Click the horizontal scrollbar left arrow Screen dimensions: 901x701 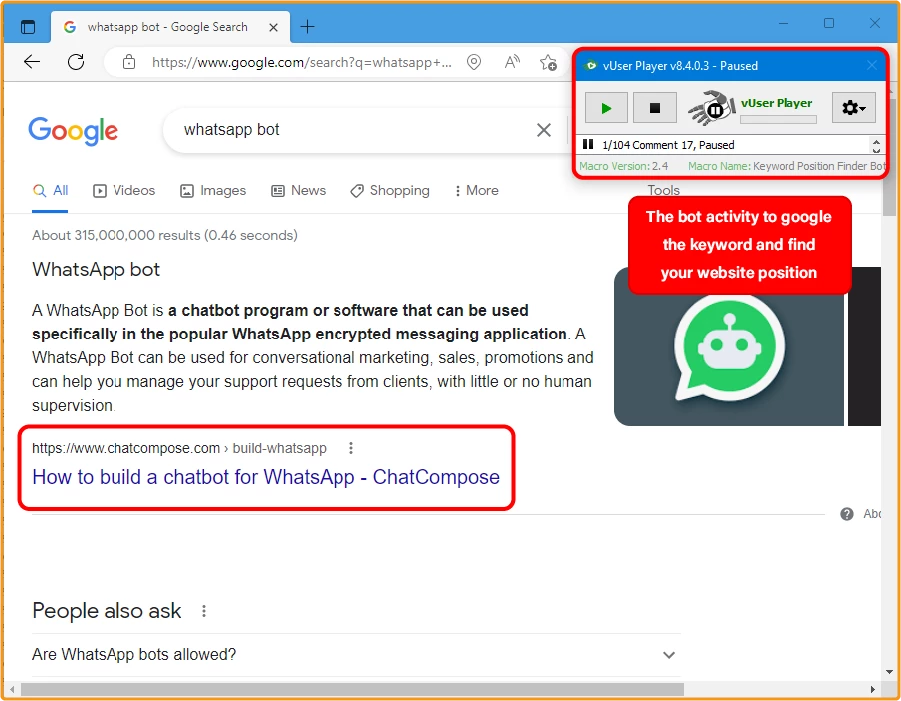pos(12,689)
